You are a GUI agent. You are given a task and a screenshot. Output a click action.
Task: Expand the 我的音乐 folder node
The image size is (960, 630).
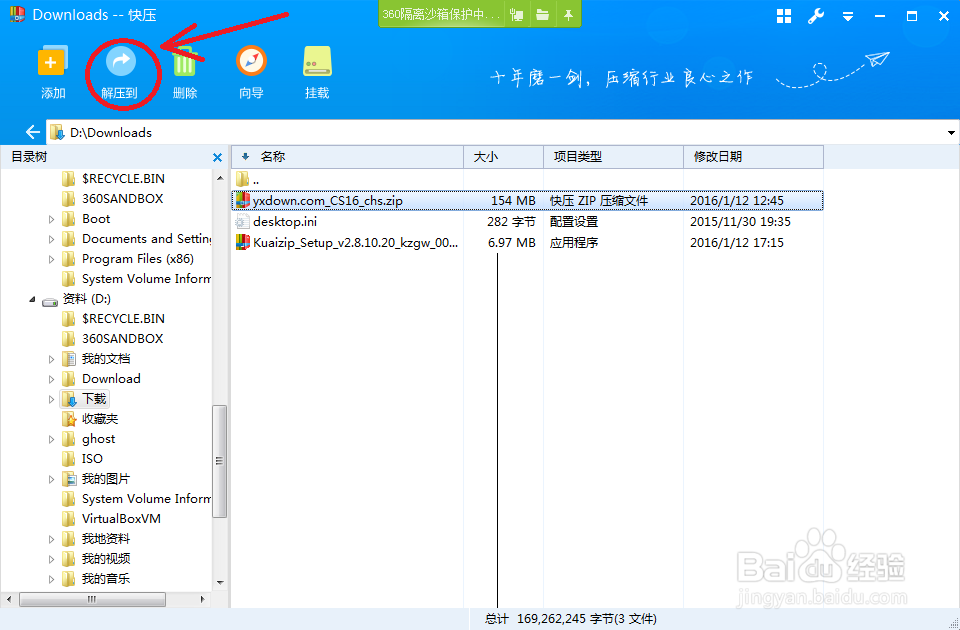pos(51,579)
